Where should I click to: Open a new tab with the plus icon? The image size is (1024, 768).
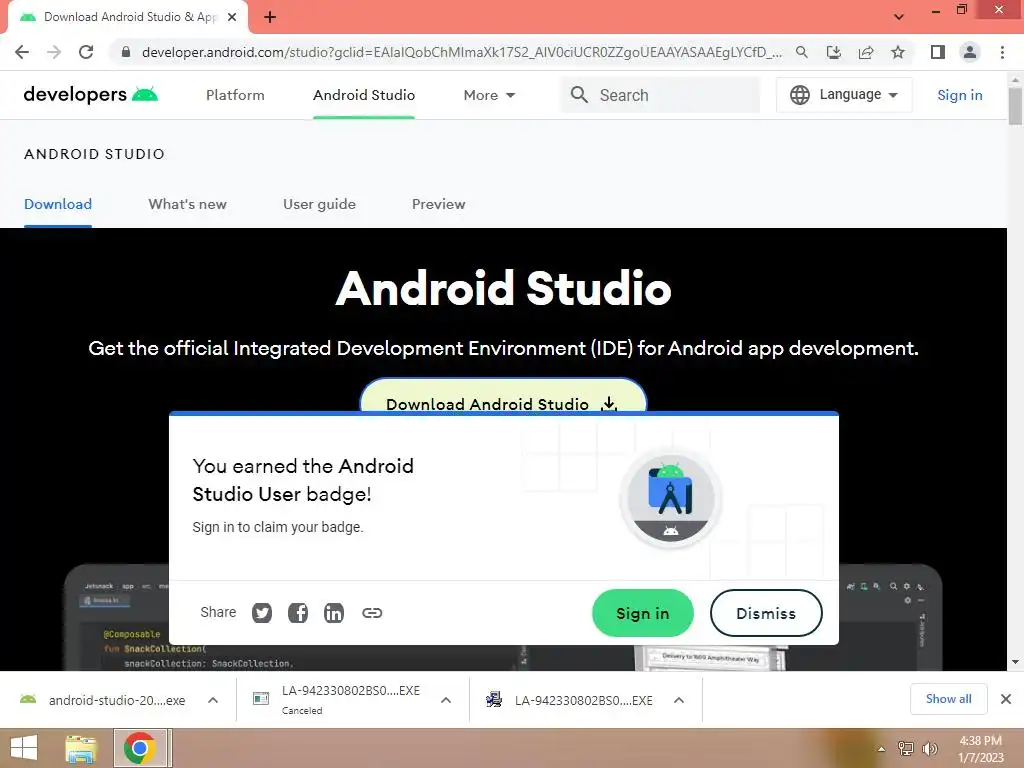click(270, 17)
